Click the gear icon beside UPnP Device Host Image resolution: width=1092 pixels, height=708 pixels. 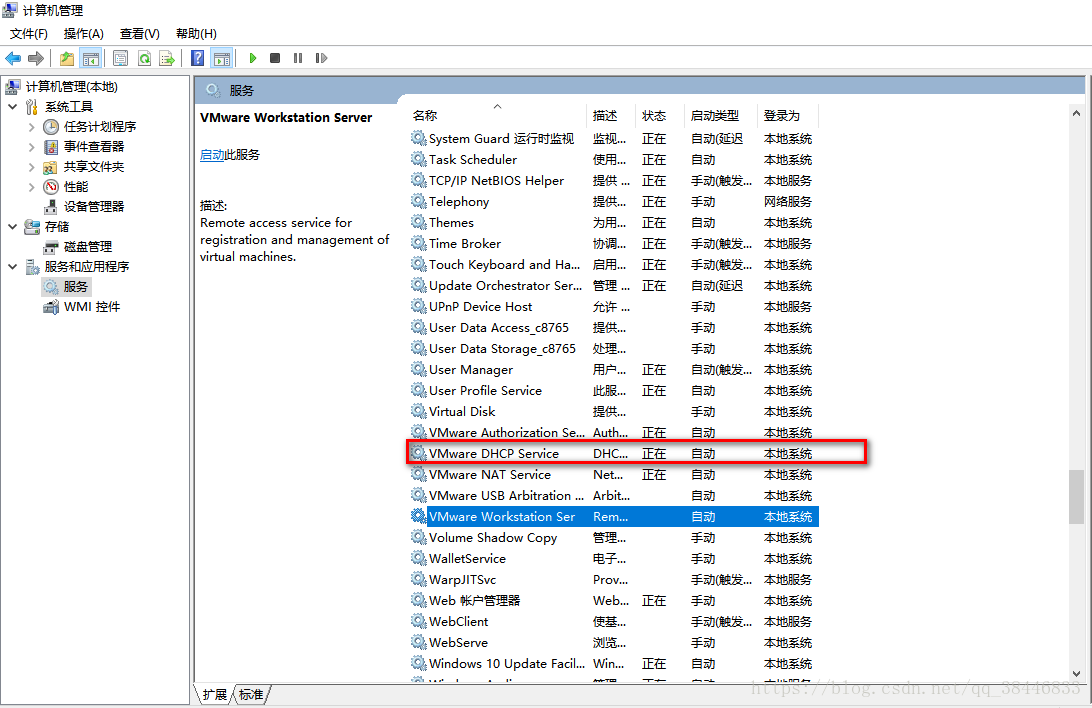coord(418,306)
